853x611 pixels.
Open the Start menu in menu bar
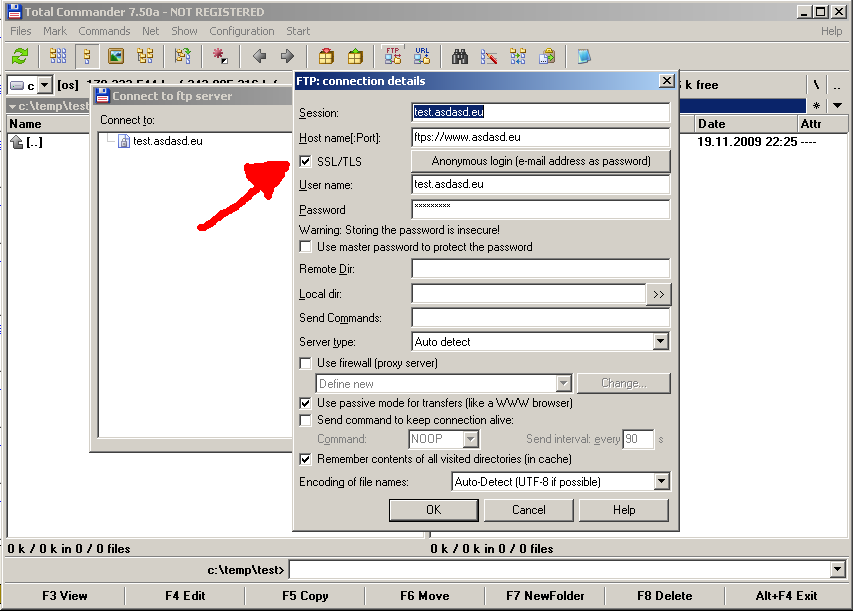tap(298, 31)
